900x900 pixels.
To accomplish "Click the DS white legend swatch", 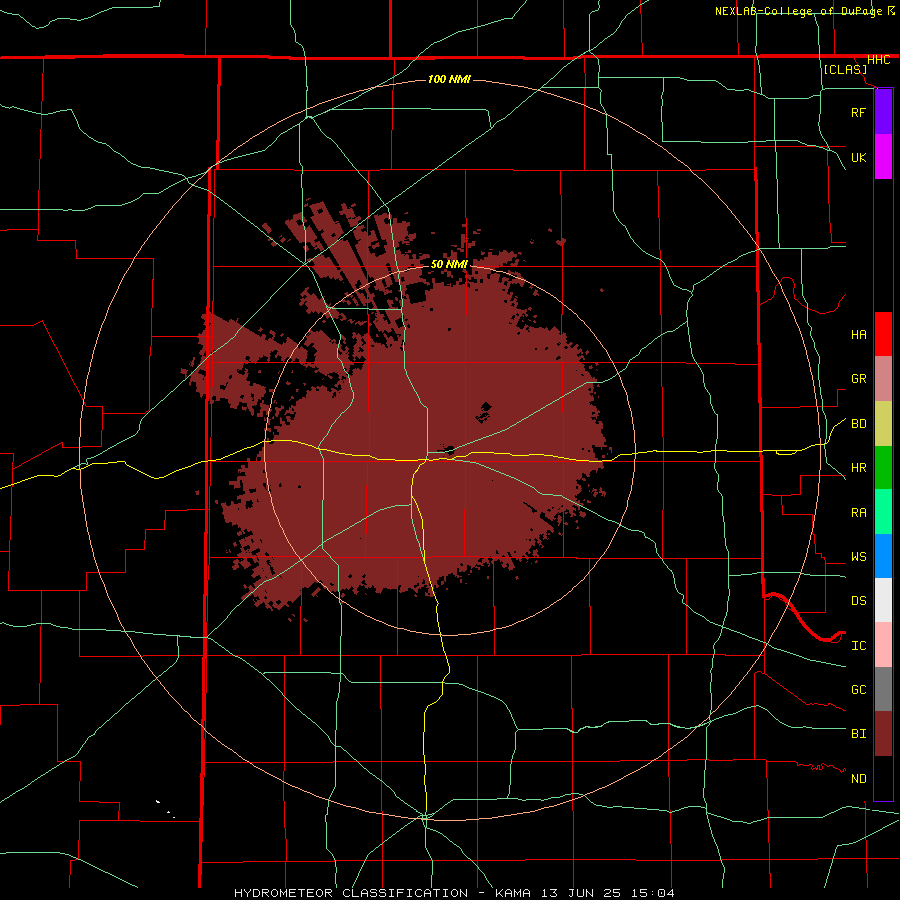I will point(883,600).
